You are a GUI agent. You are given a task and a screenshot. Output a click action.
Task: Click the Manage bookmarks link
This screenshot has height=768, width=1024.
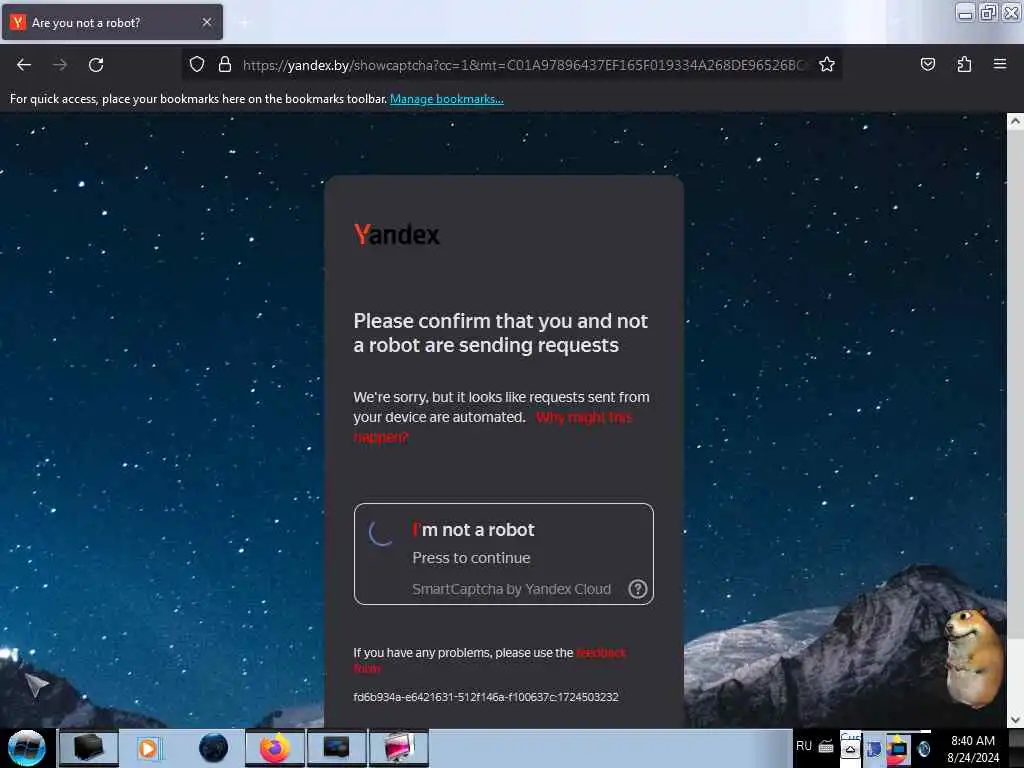447,99
